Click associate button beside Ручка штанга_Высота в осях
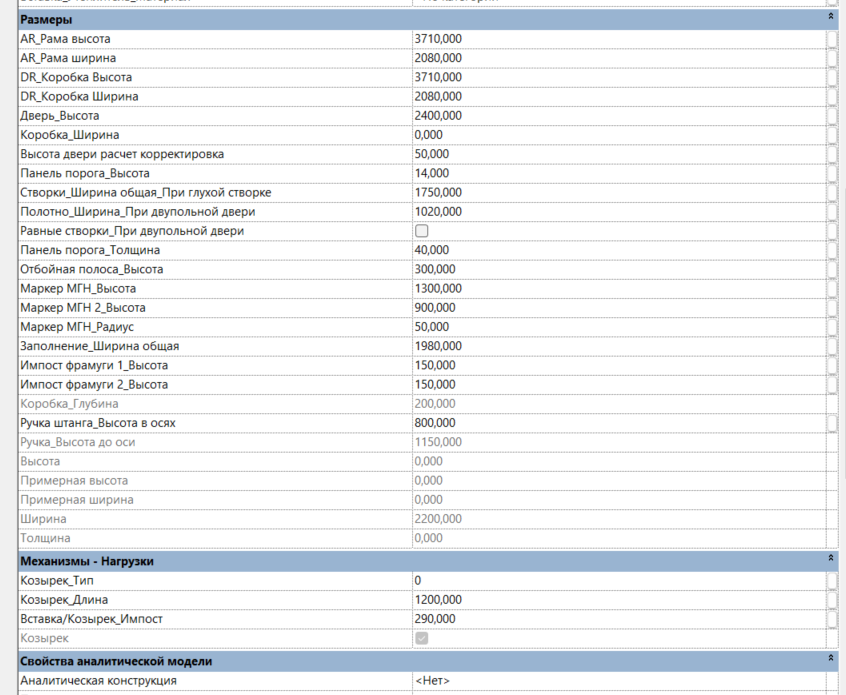846x695 pixels. [x=833, y=423]
